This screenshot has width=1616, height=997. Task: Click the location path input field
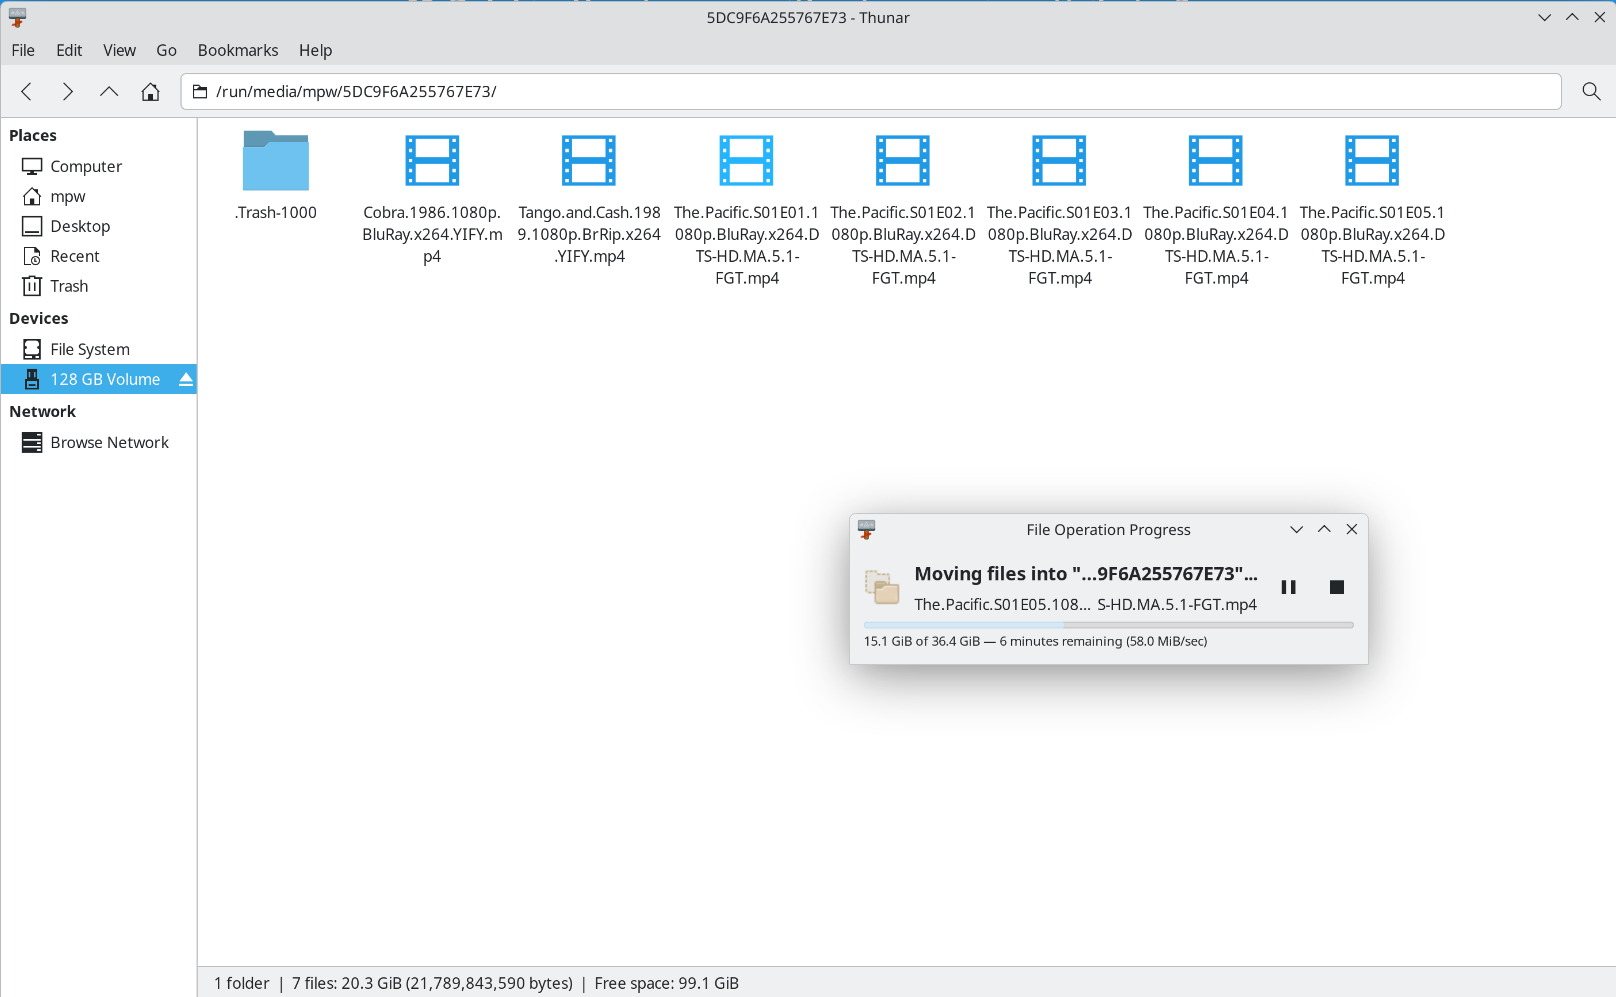pyautogui.click(x=870, y=92)
